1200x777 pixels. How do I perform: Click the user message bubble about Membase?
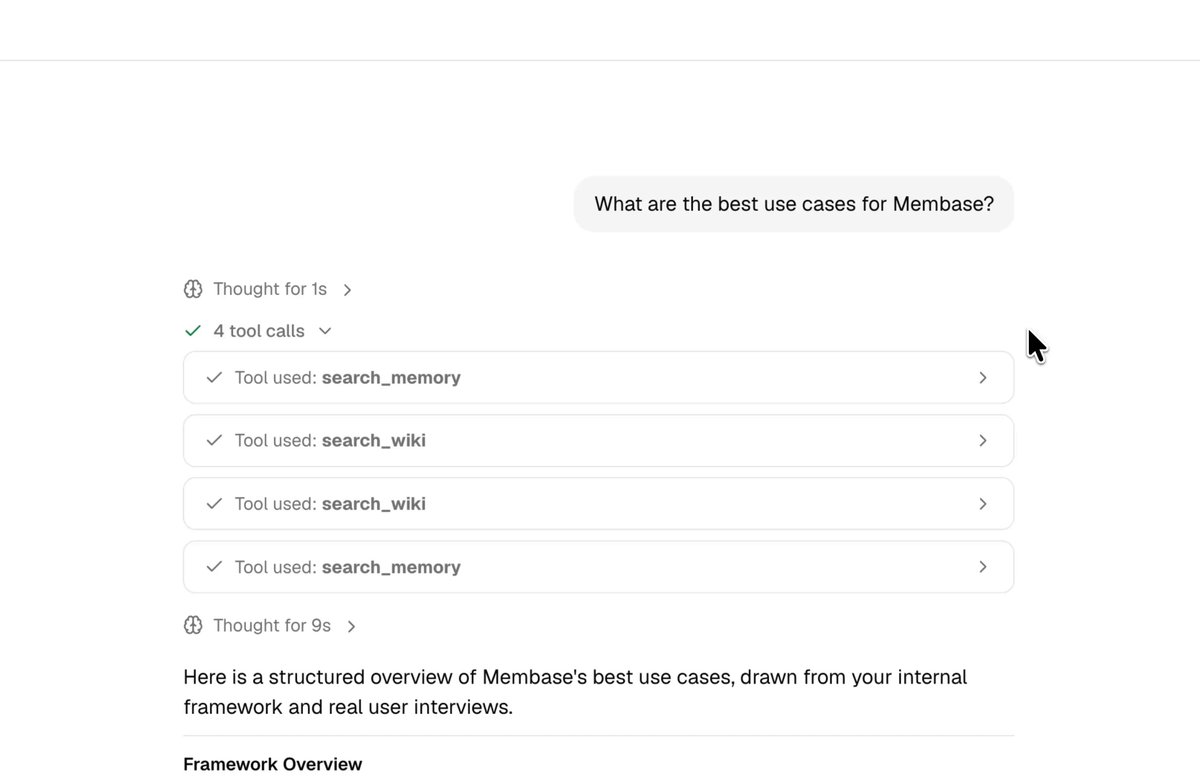(794, 204)
